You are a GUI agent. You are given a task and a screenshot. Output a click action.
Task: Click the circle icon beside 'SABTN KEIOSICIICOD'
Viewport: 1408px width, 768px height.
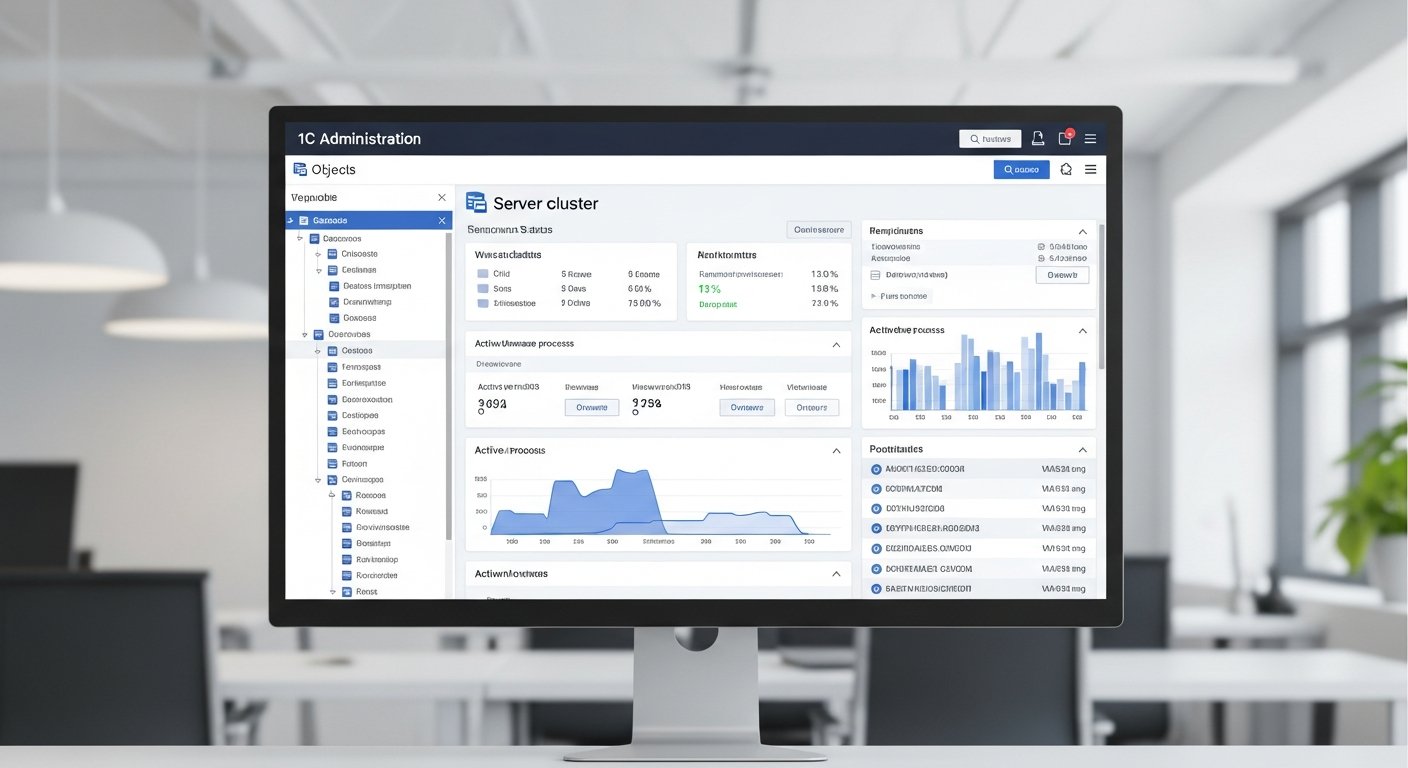tap(877, 589)
